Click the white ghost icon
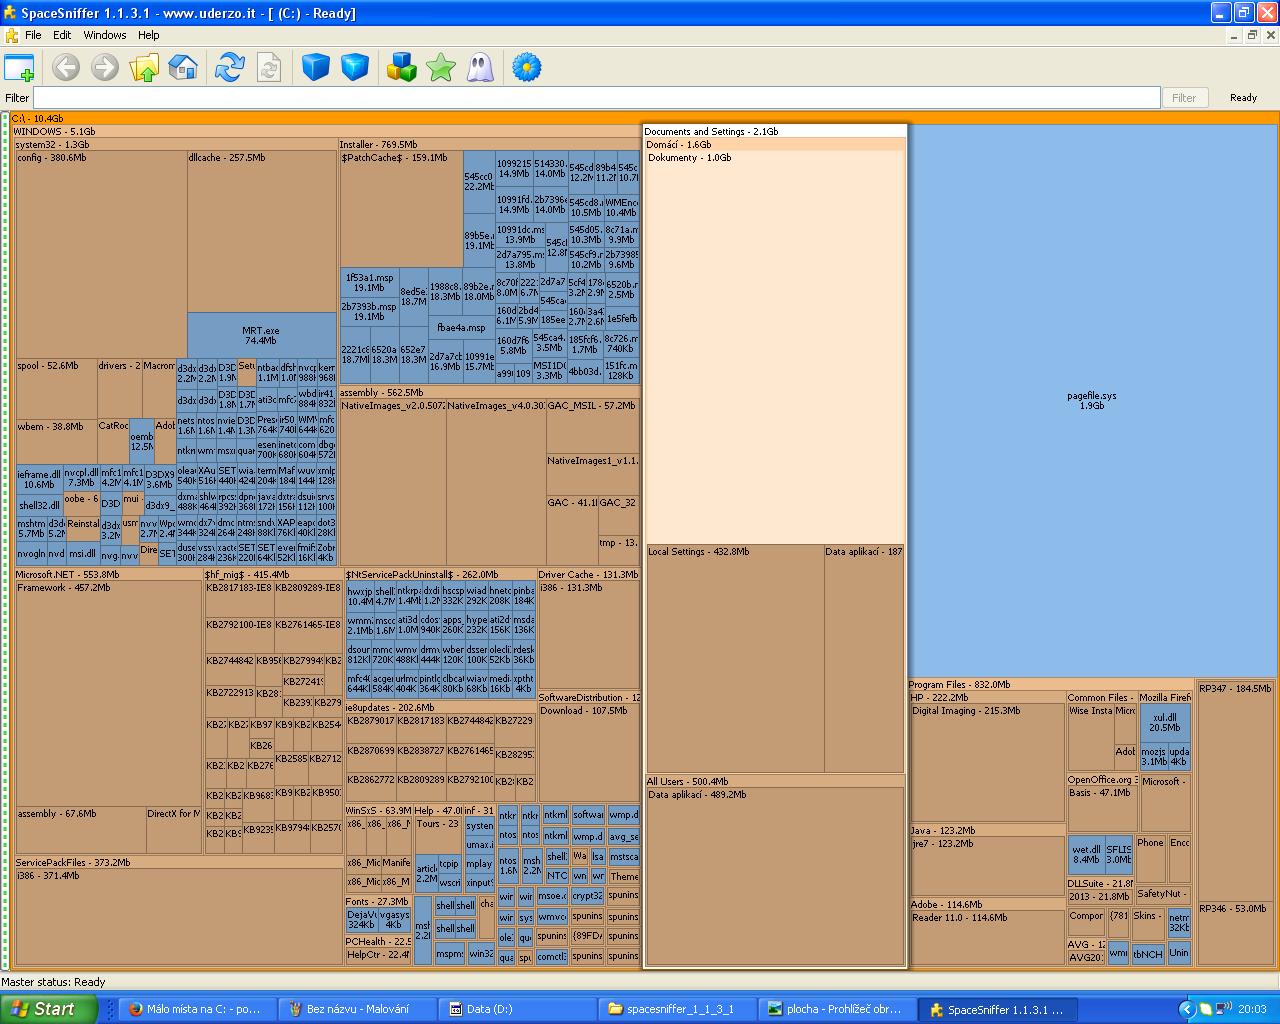This screenshot has width=1280, height=1024. [480, 68]
